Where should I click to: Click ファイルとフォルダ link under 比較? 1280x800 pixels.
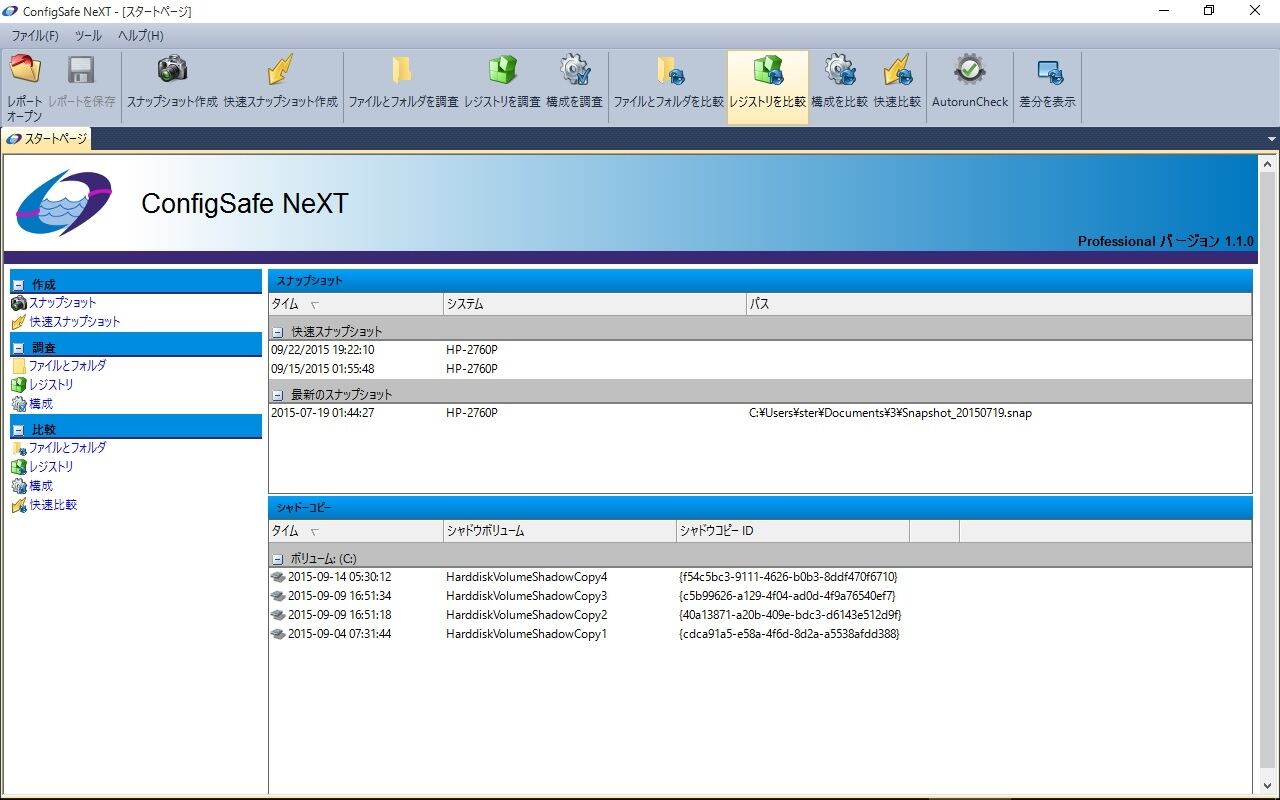(x=67, y=448)
